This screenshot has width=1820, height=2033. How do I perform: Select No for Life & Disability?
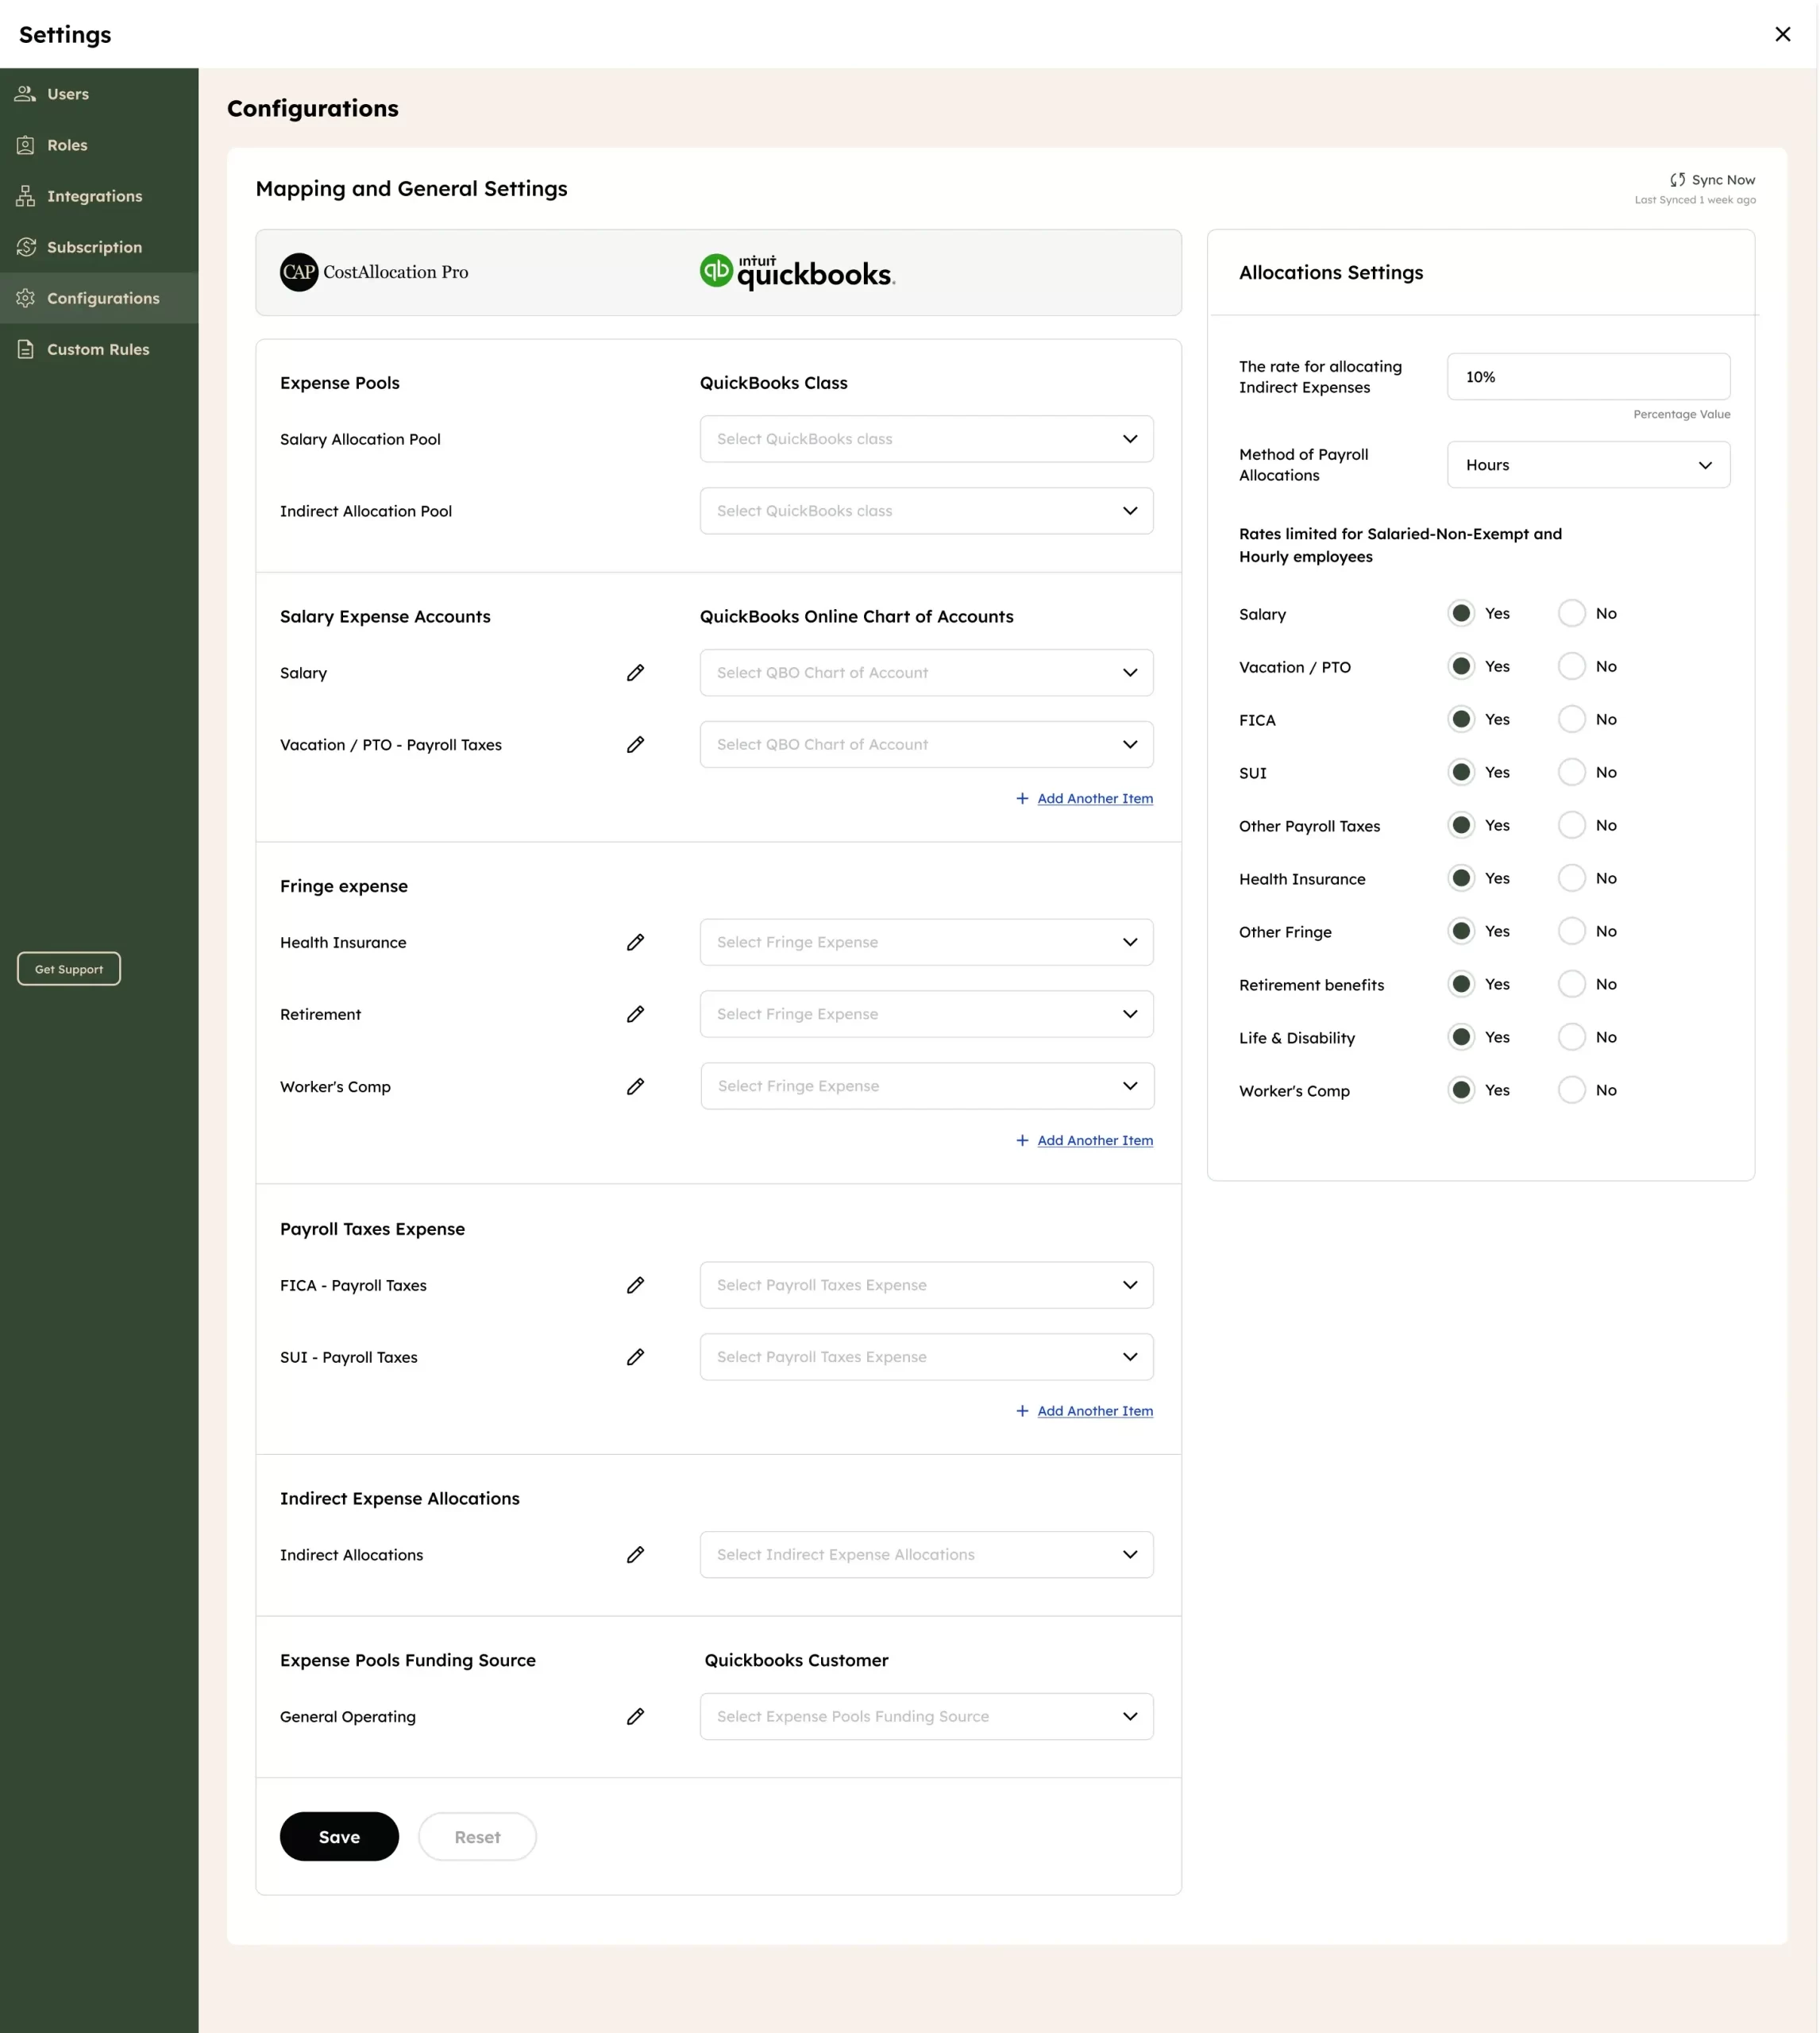click(1572, 1037)
